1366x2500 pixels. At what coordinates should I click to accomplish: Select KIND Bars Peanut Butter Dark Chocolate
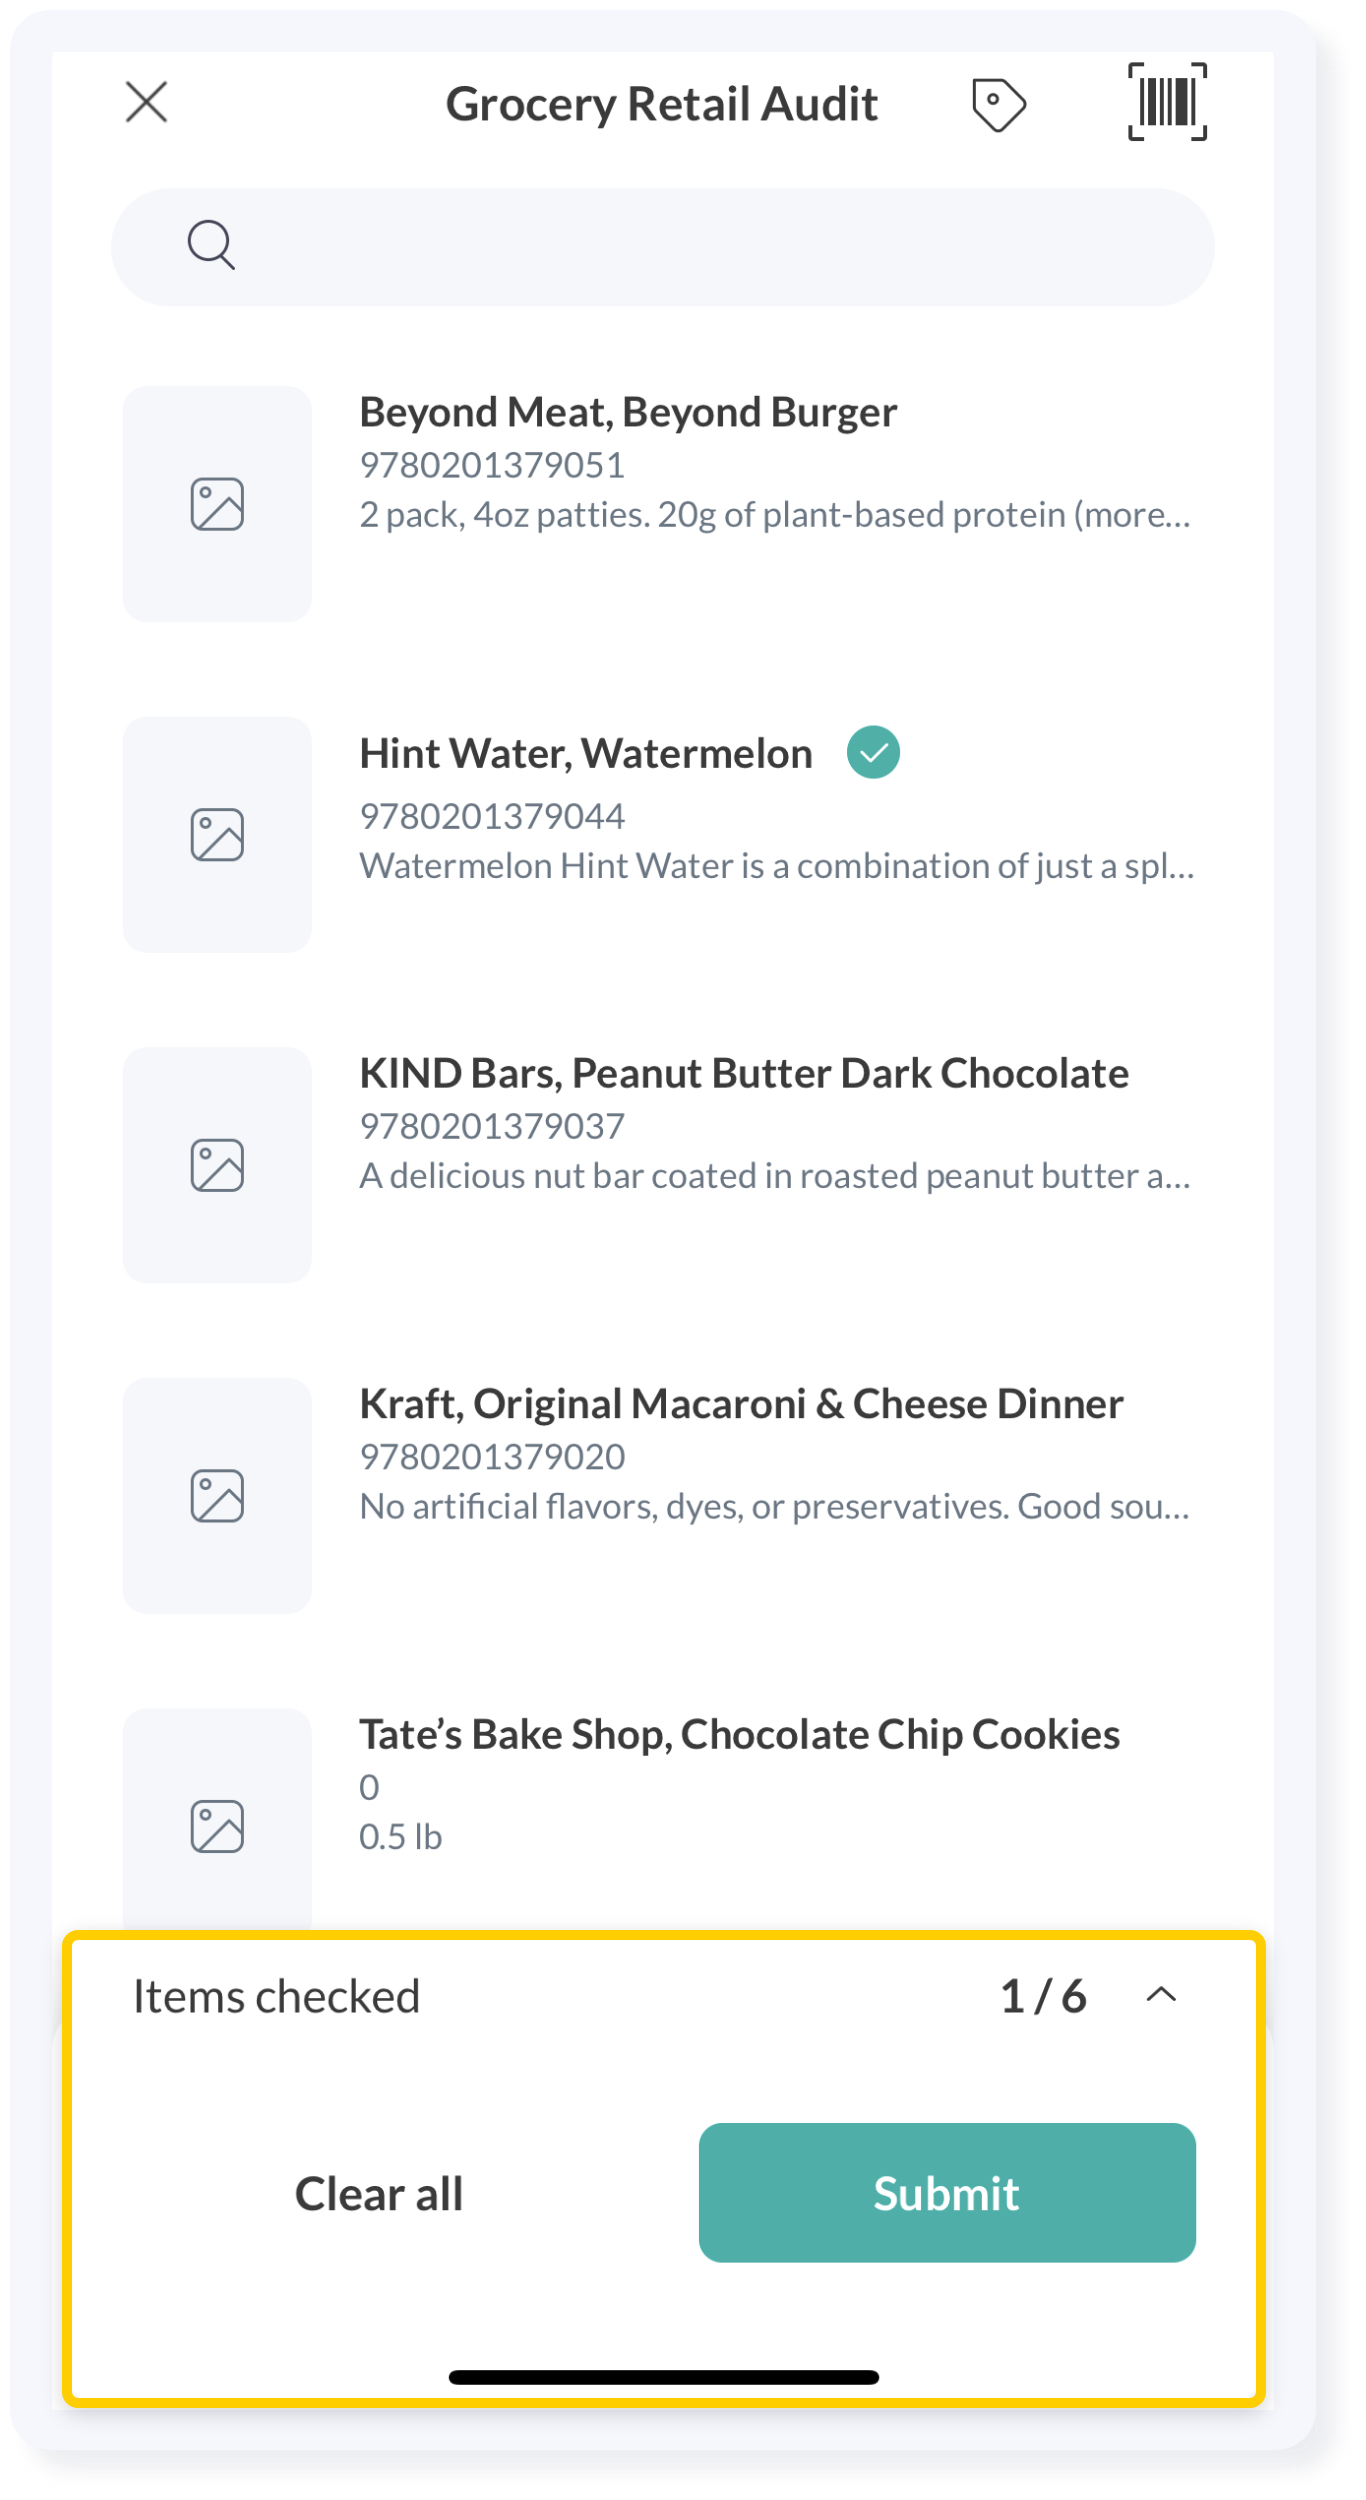[744, 1074]
